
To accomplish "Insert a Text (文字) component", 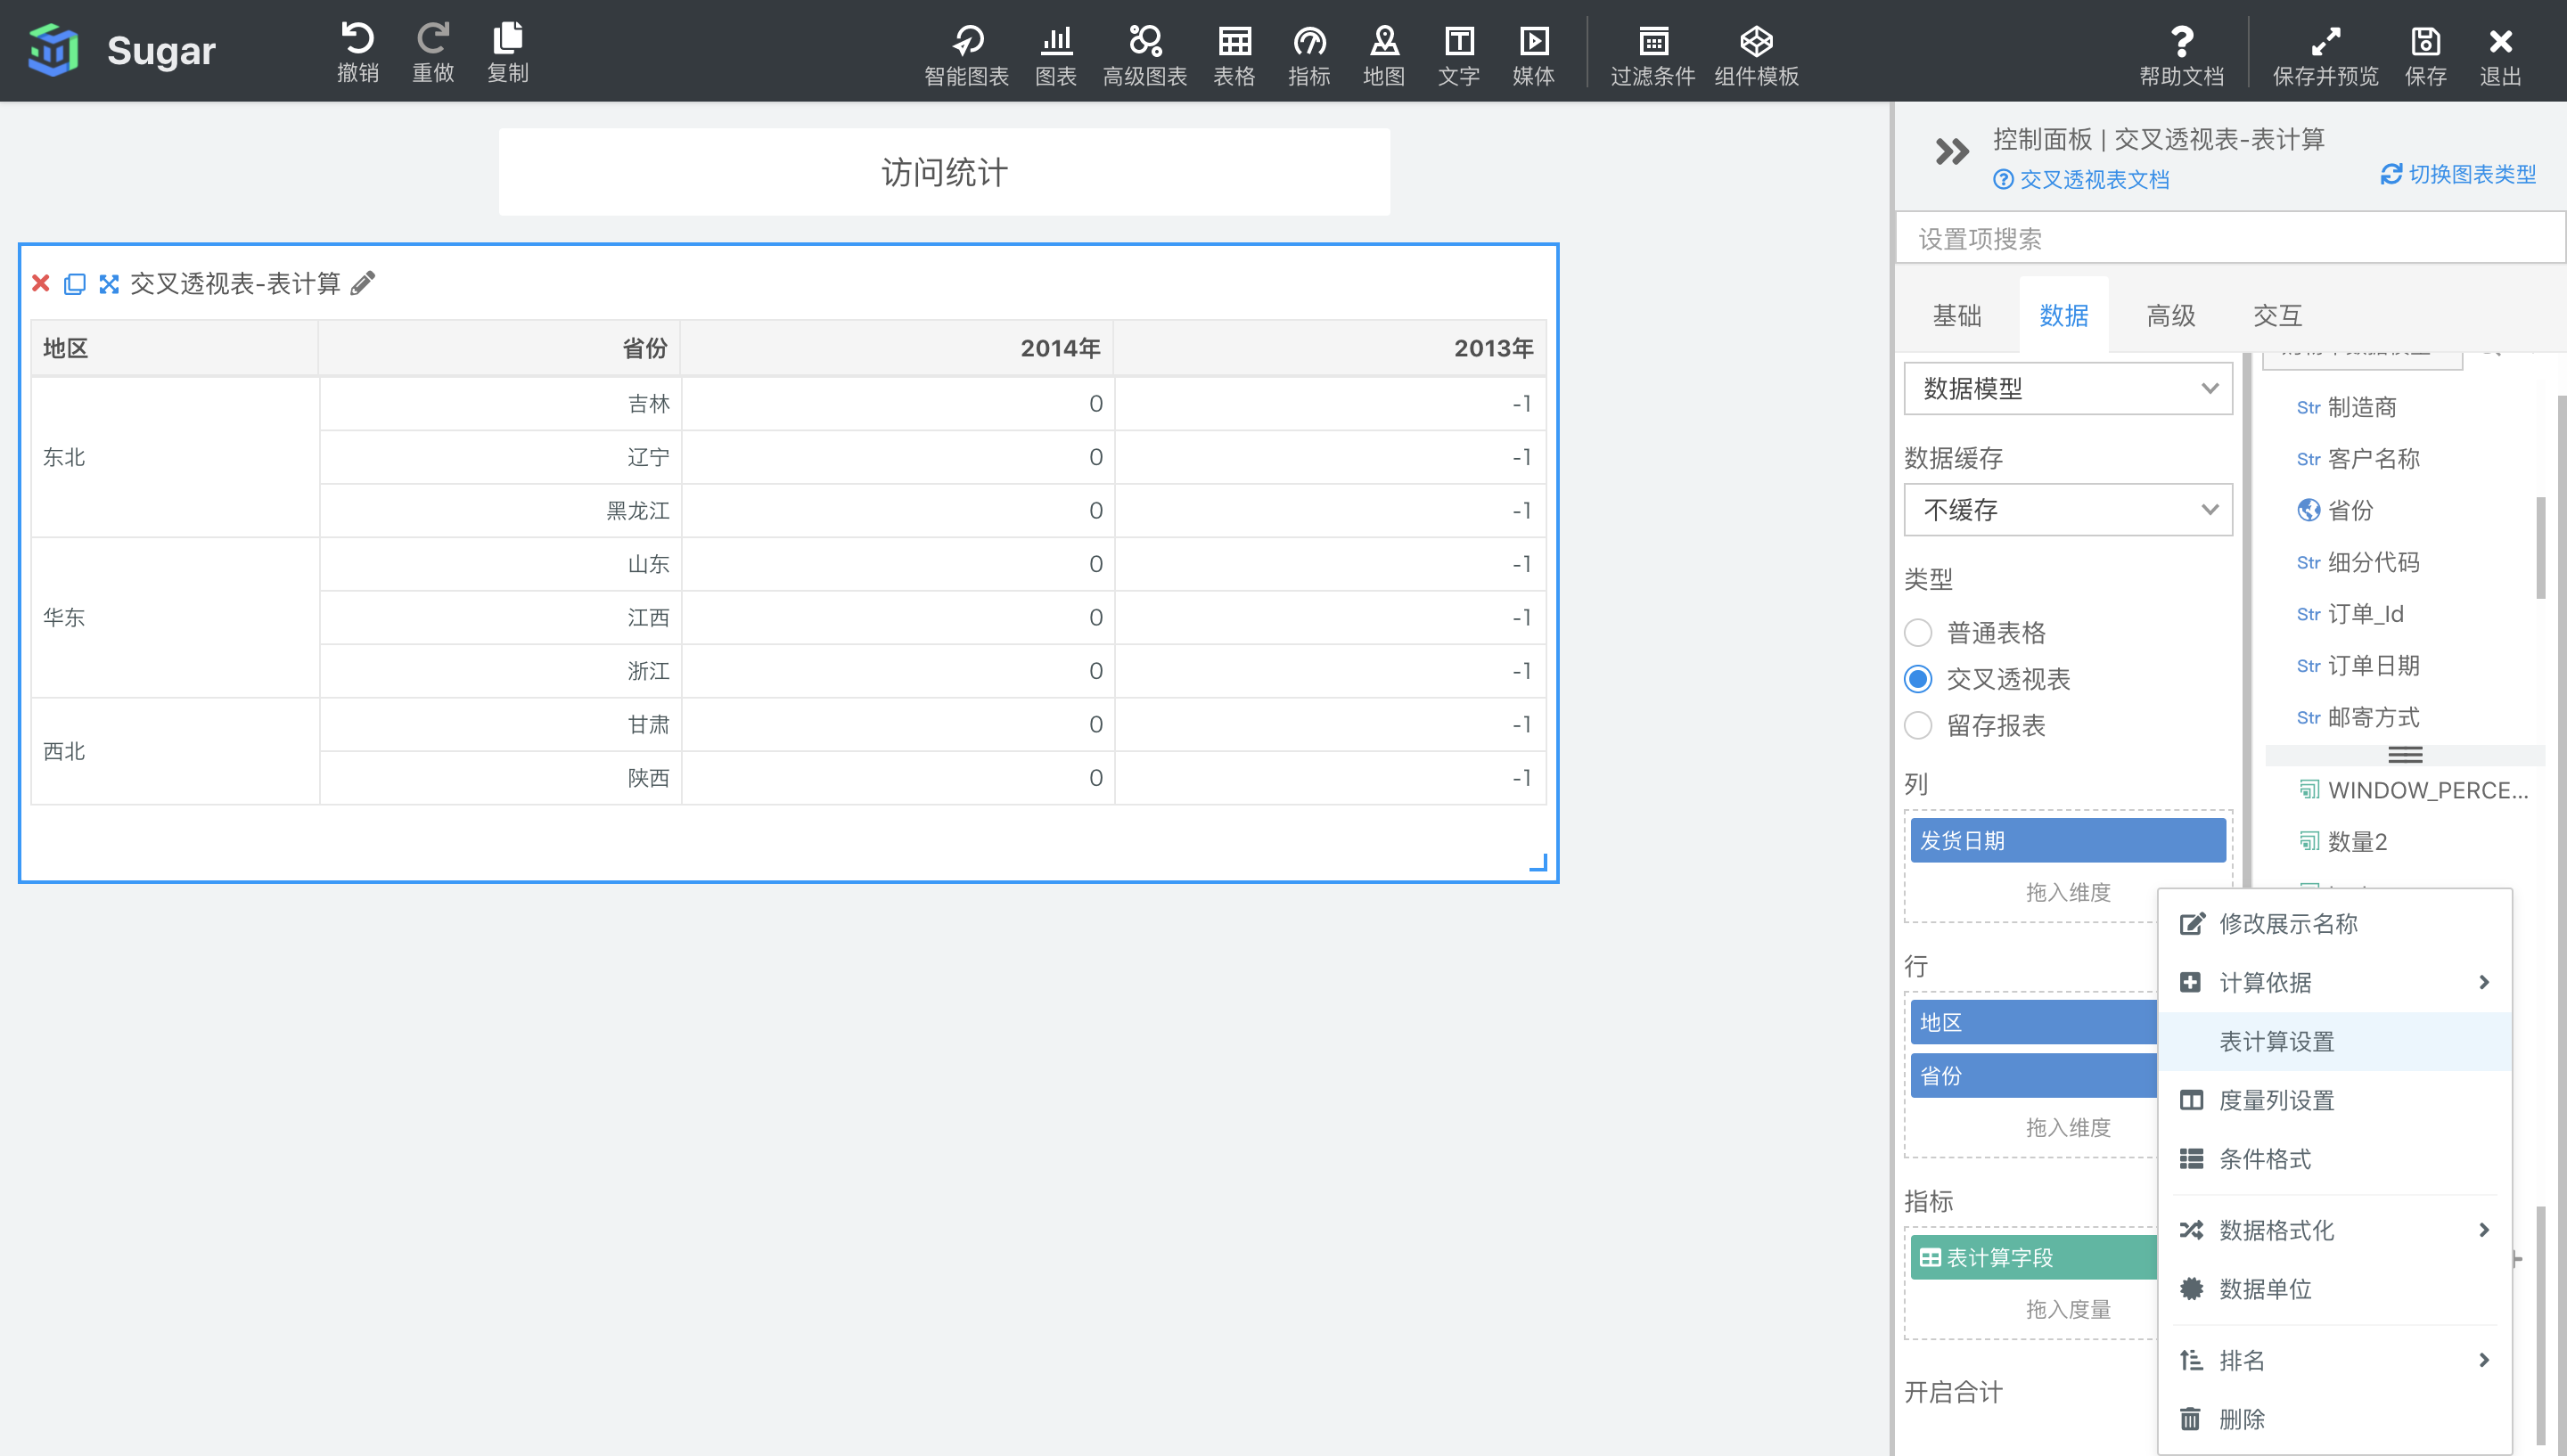I will point(1459,55).
